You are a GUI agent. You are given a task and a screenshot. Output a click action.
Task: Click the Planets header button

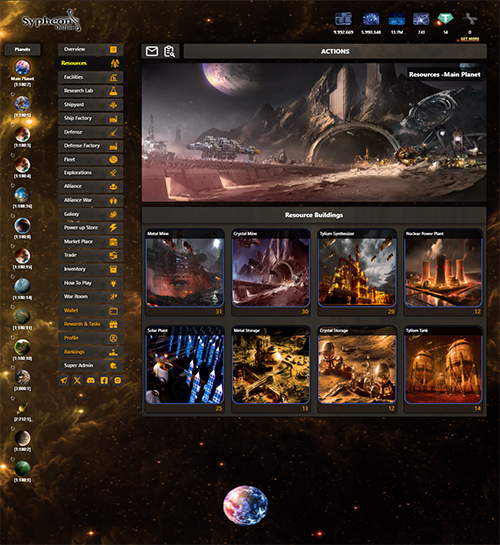pos(23,49)
